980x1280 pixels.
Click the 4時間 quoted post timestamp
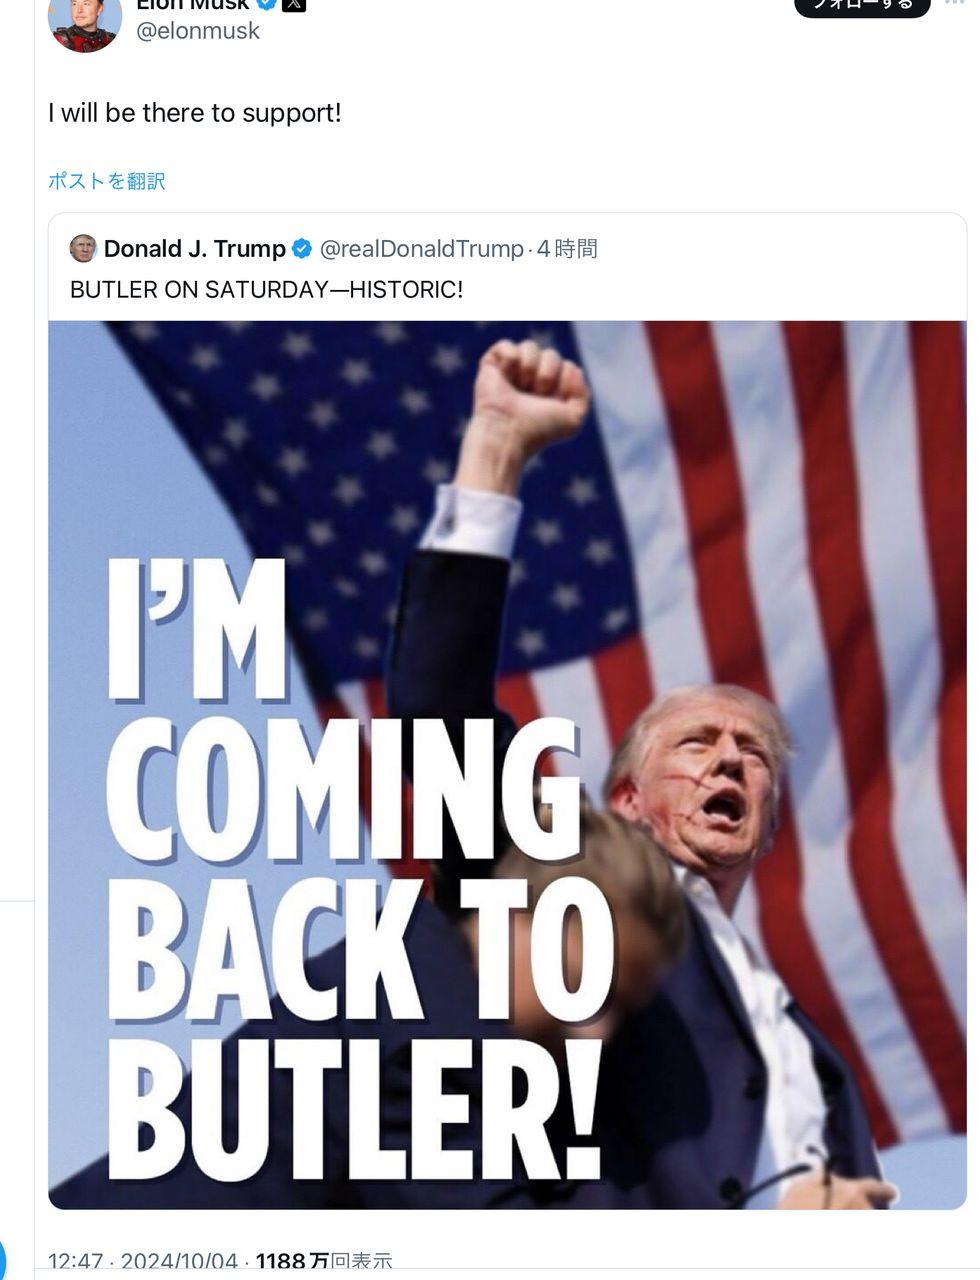[x=567, y=249]
